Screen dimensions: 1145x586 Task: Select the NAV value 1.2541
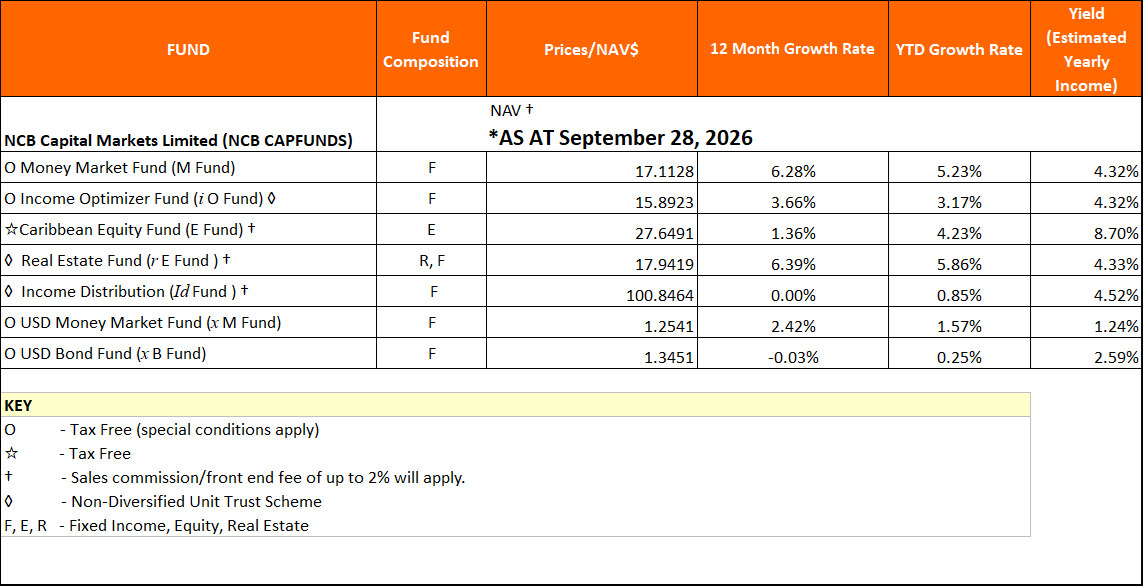click(669, 327)
